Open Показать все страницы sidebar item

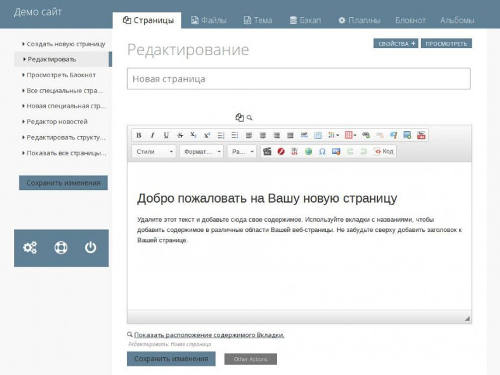coord(64,153)
